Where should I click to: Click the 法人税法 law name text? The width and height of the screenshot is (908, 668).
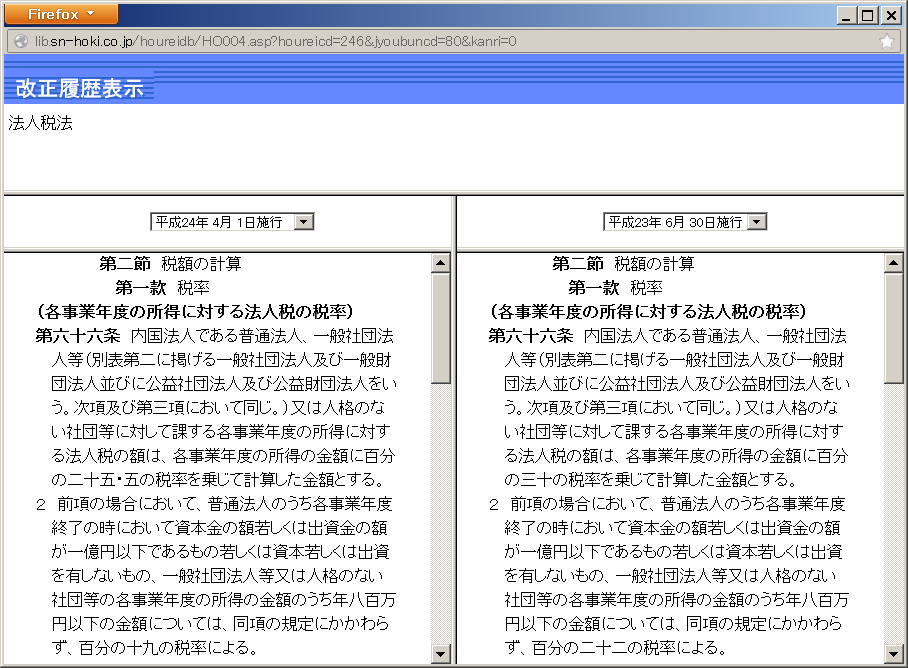point(41,123)
